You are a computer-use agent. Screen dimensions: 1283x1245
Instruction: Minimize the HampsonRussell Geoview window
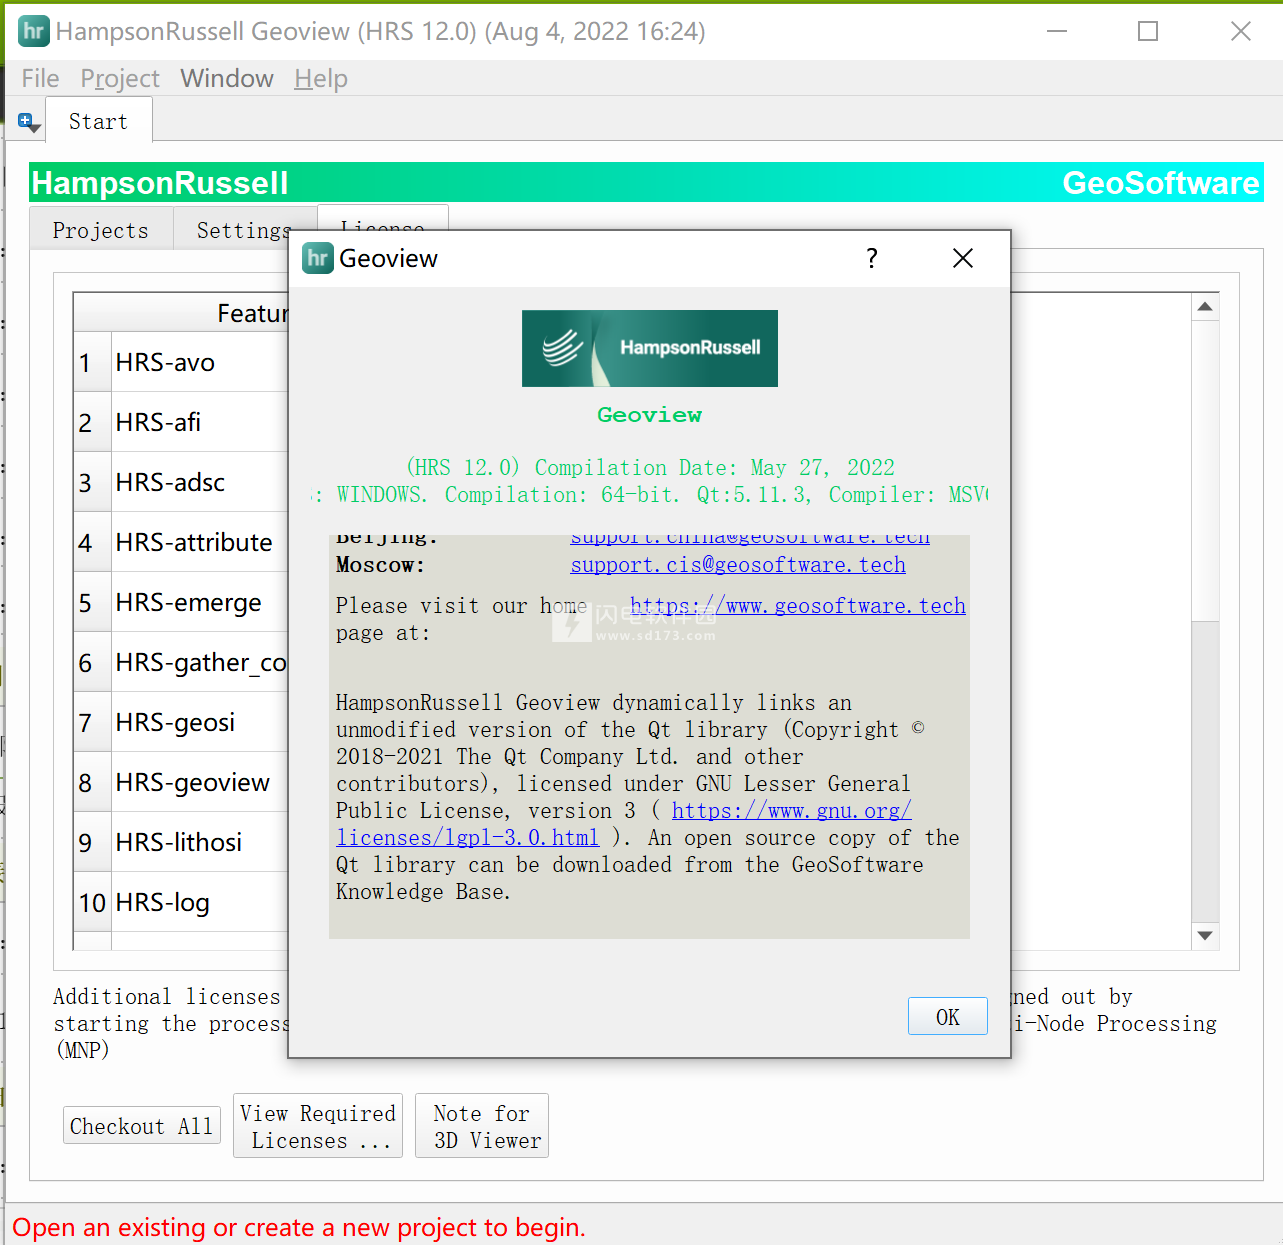click(x=1057, y=31)
